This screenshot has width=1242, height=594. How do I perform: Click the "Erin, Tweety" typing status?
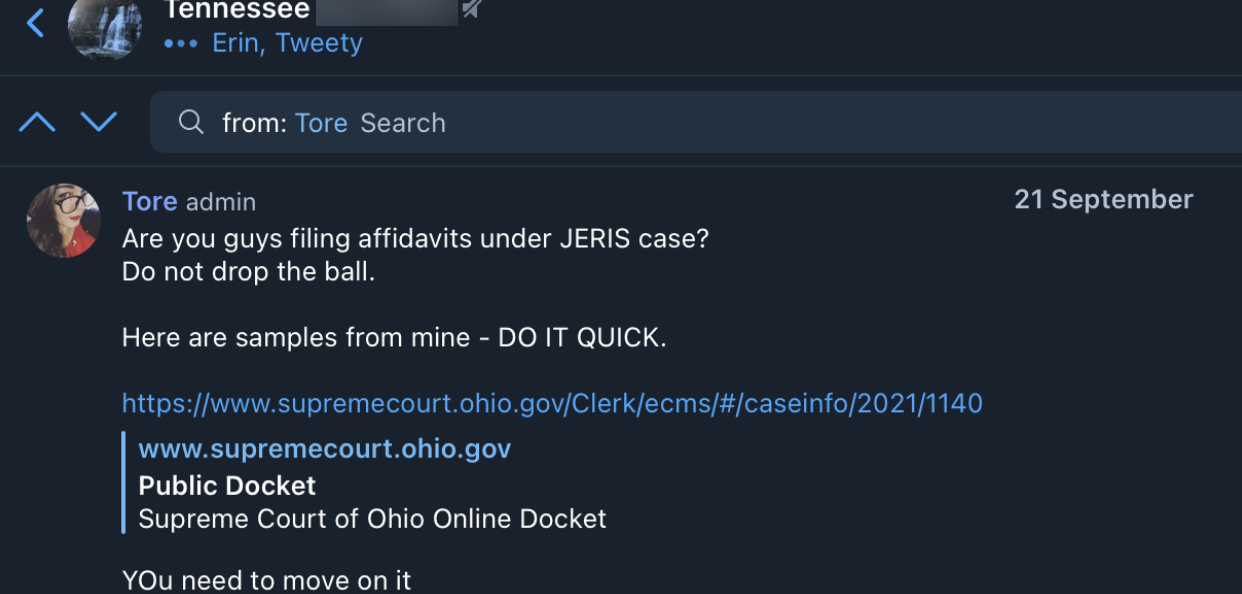coord(287,44)
